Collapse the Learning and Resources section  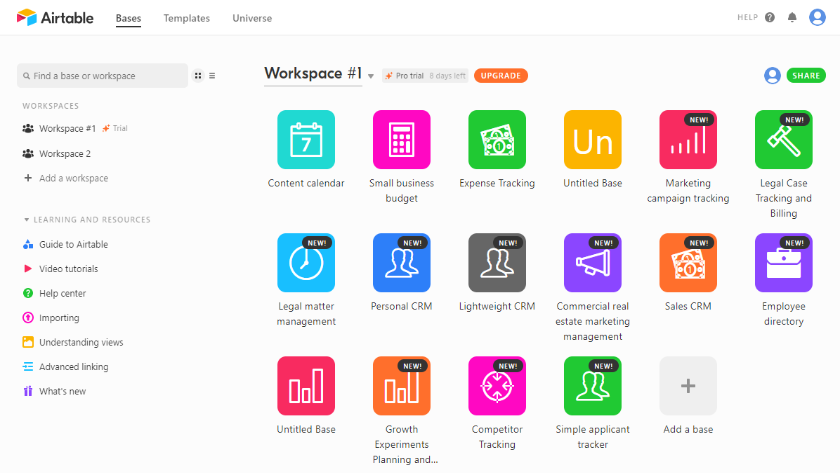26,220
